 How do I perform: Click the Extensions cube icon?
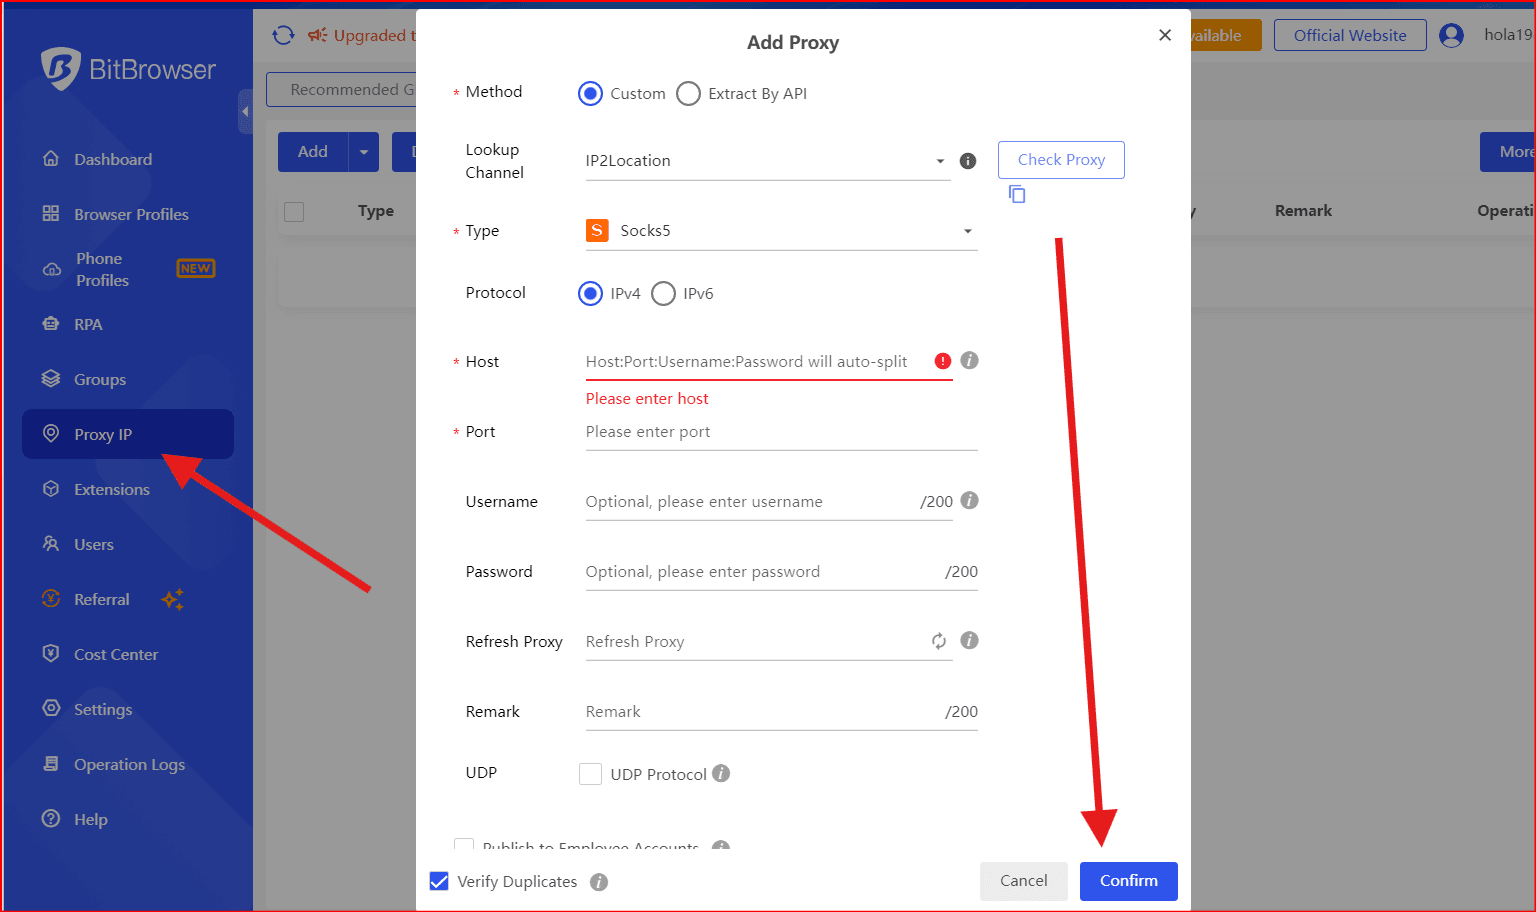(x=51, y=489)
